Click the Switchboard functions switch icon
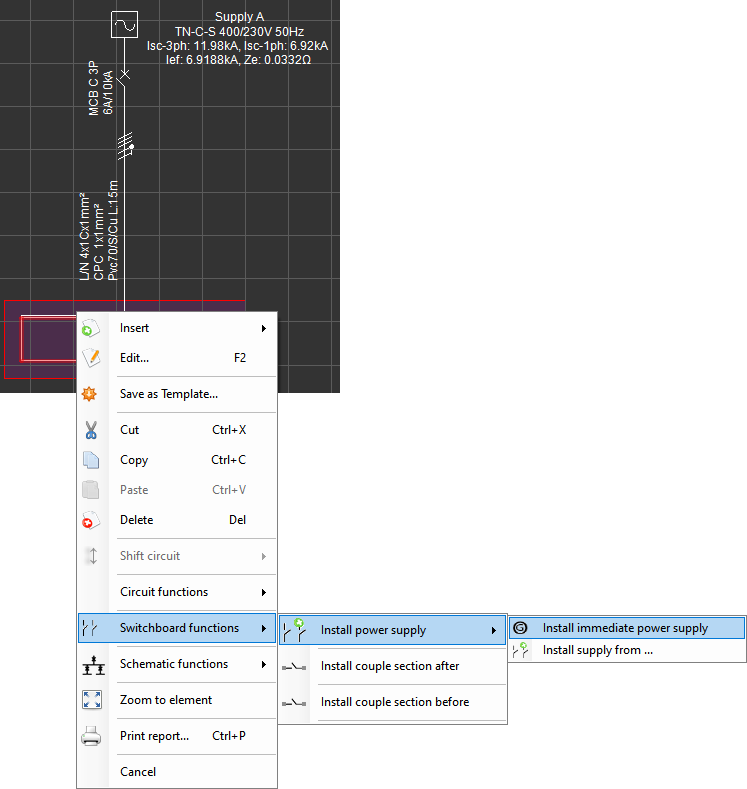Image resolution: width=747 pixels, height=789 pixels. (x=90, y=628)
